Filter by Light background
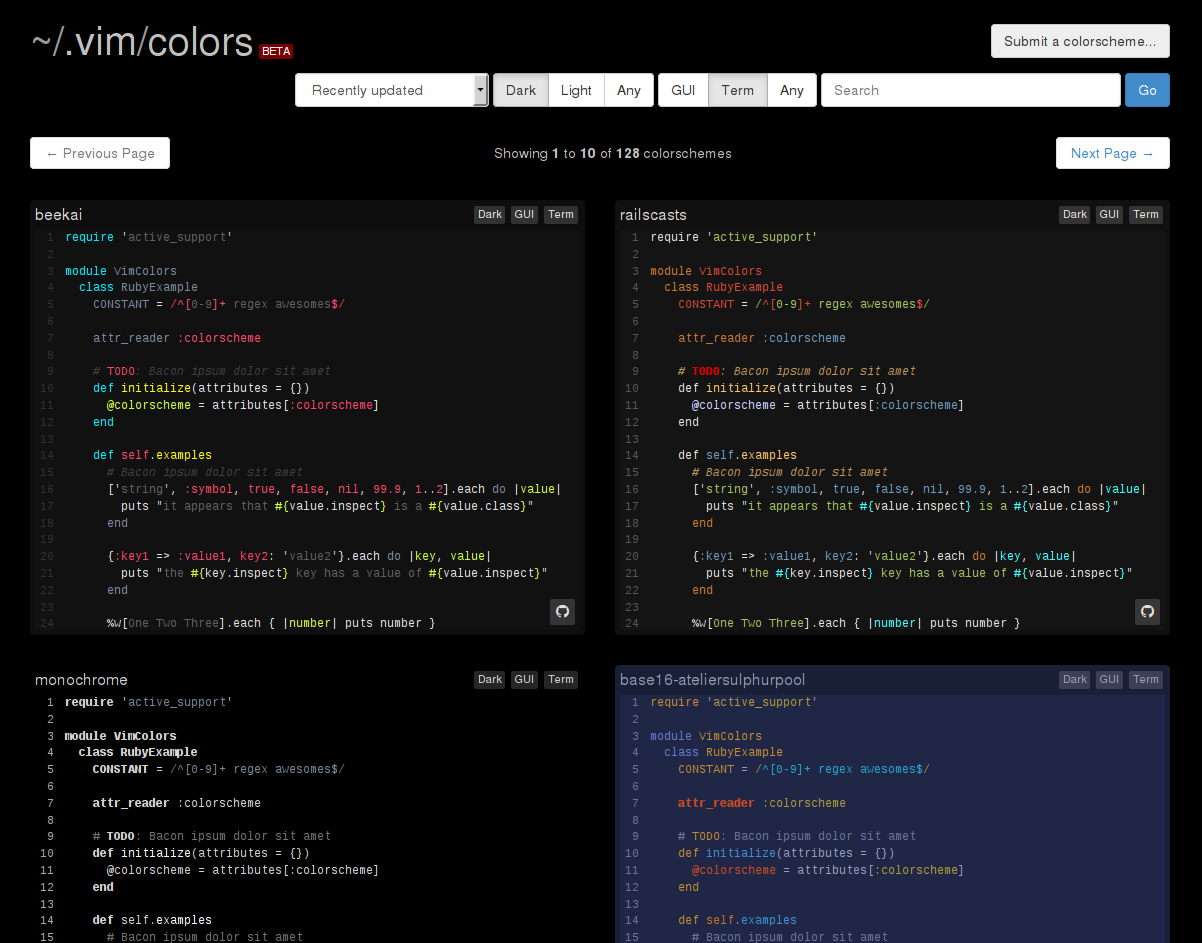Viewport: 1202px width, 943px height. coord(576,90)
